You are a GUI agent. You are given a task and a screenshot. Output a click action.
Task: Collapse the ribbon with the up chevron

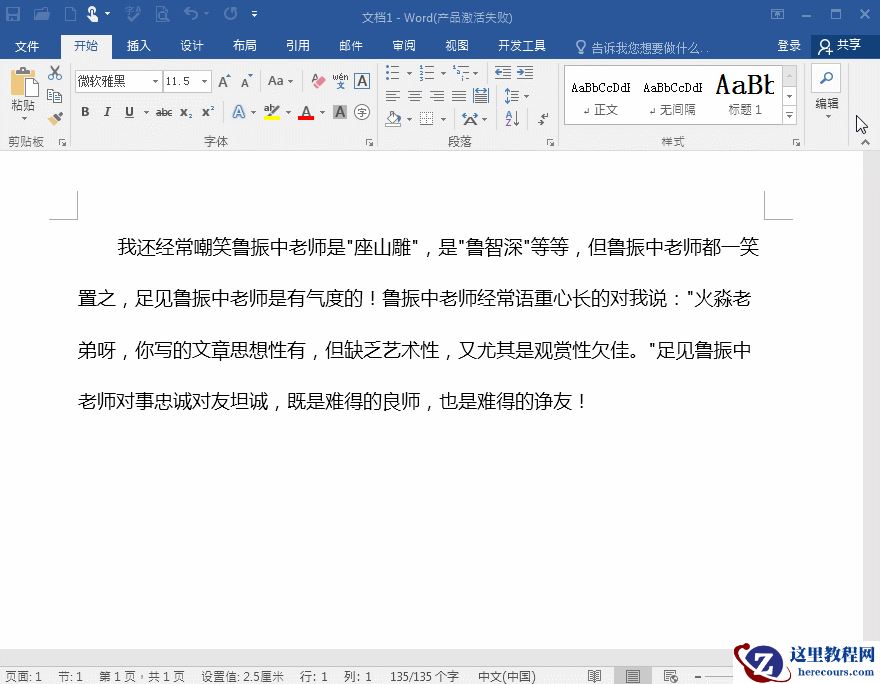865,143
